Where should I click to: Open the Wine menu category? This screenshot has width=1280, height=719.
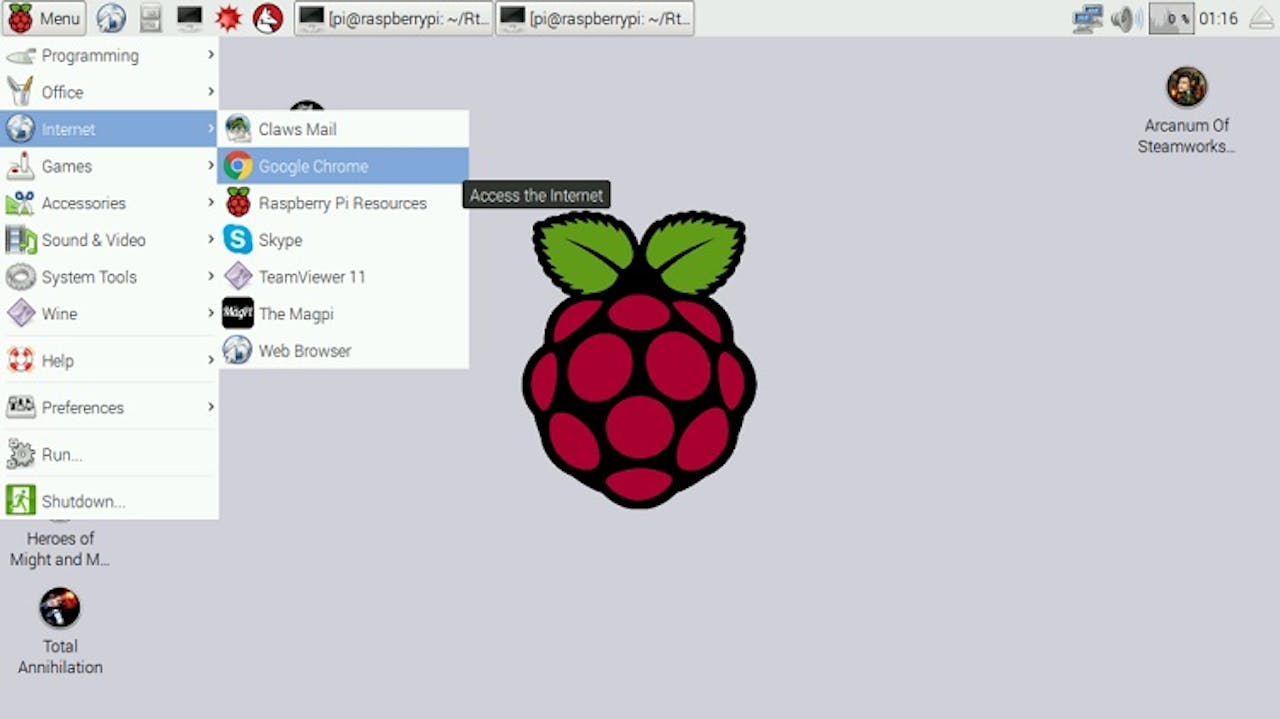[109, 314]
